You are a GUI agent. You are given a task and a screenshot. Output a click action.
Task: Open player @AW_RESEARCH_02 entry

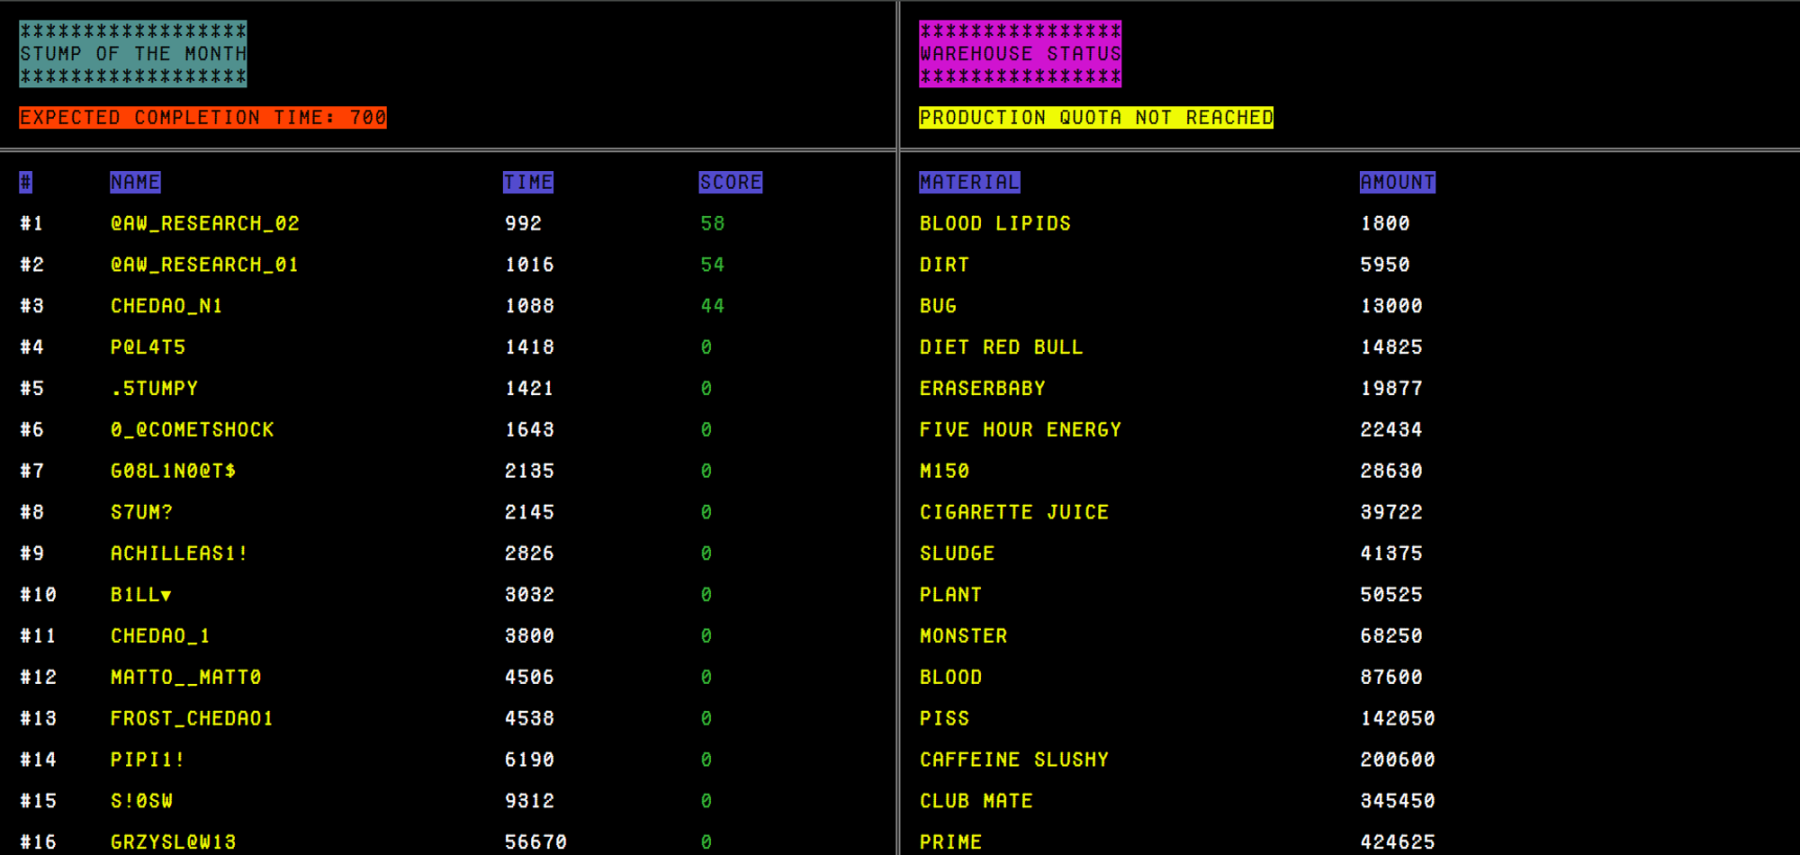coord(205,224)
